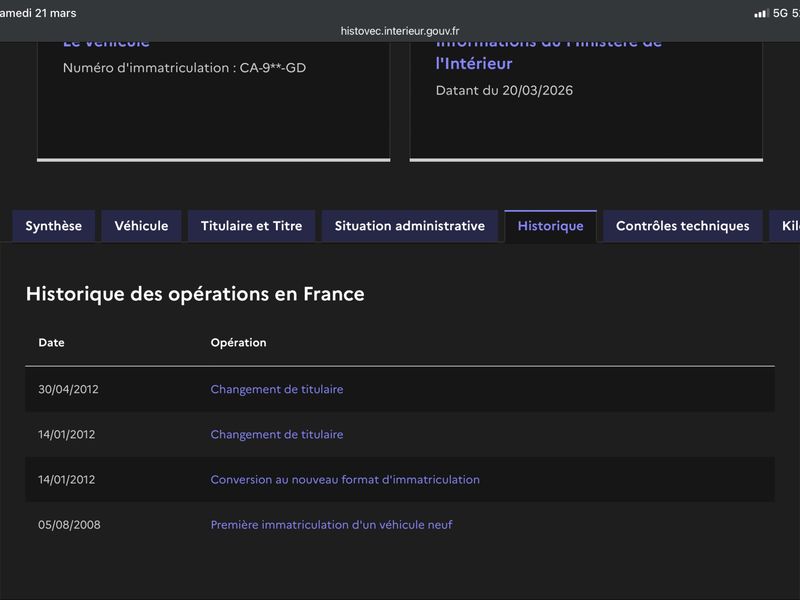Screen dimensions: 800x600
Task: Click the Le véhicule card title
Action: point(106,43)
